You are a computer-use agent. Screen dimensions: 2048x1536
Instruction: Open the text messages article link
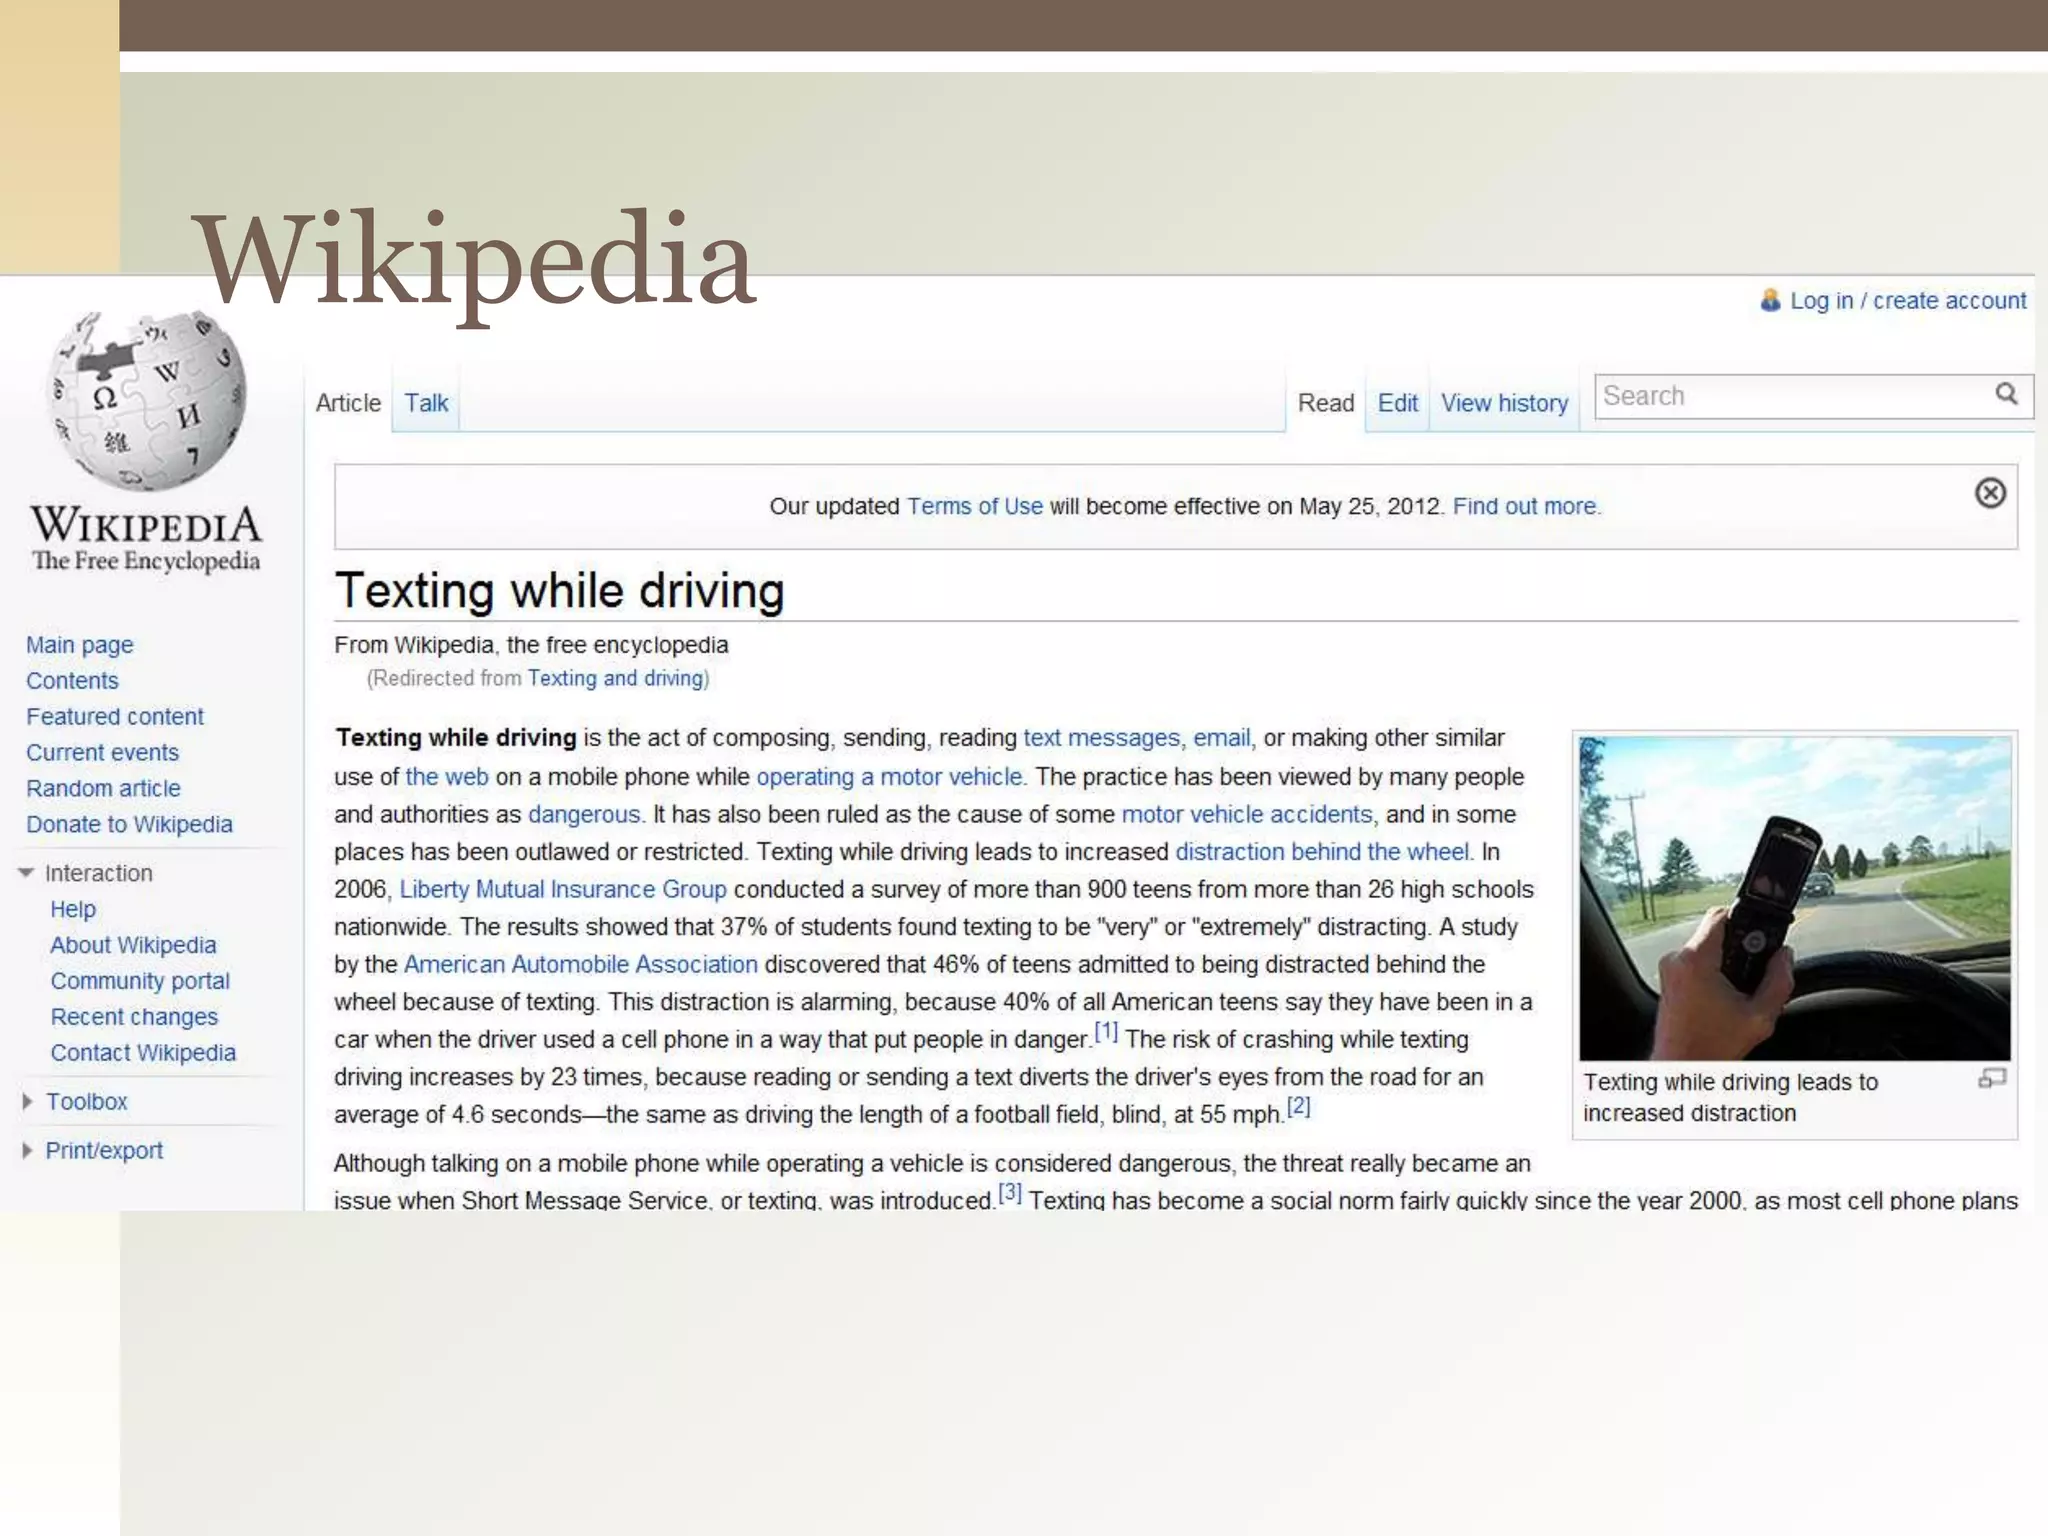(1101, 738)
